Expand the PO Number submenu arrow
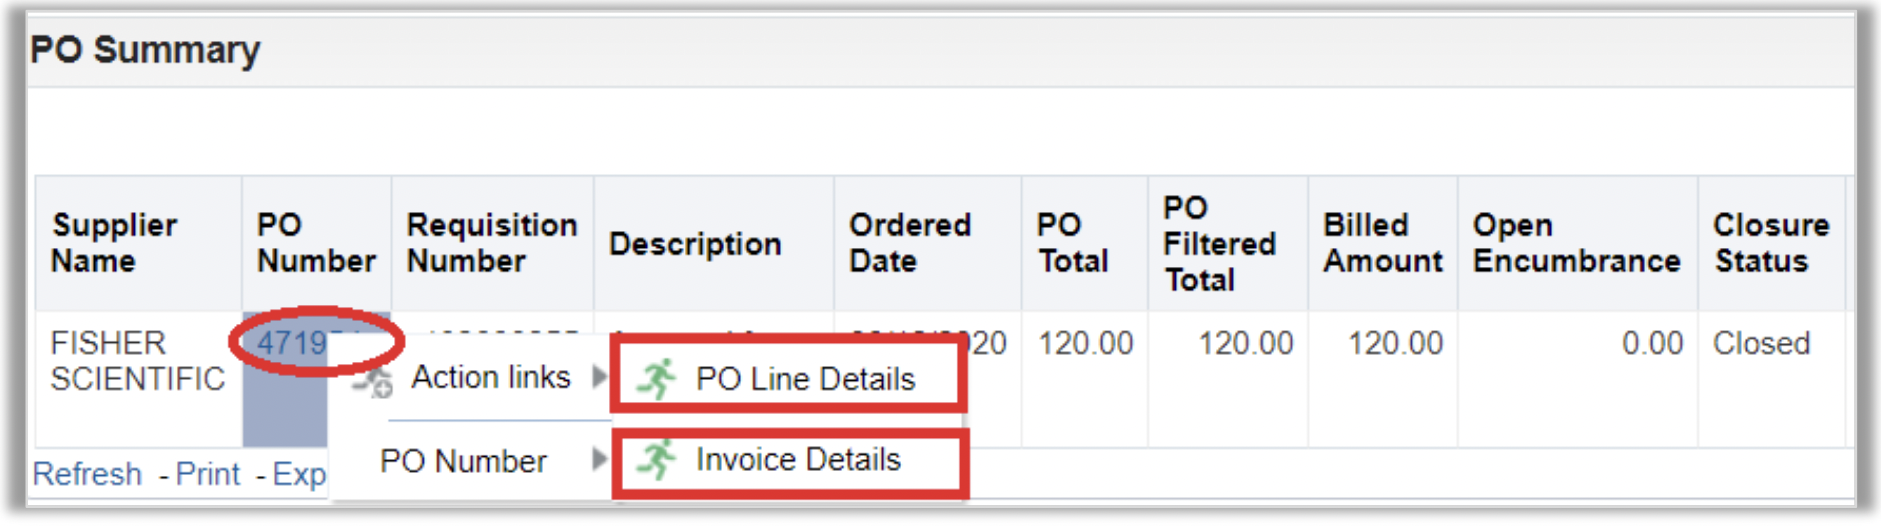Screen dimensions: 1881x526 click(599, 460)
